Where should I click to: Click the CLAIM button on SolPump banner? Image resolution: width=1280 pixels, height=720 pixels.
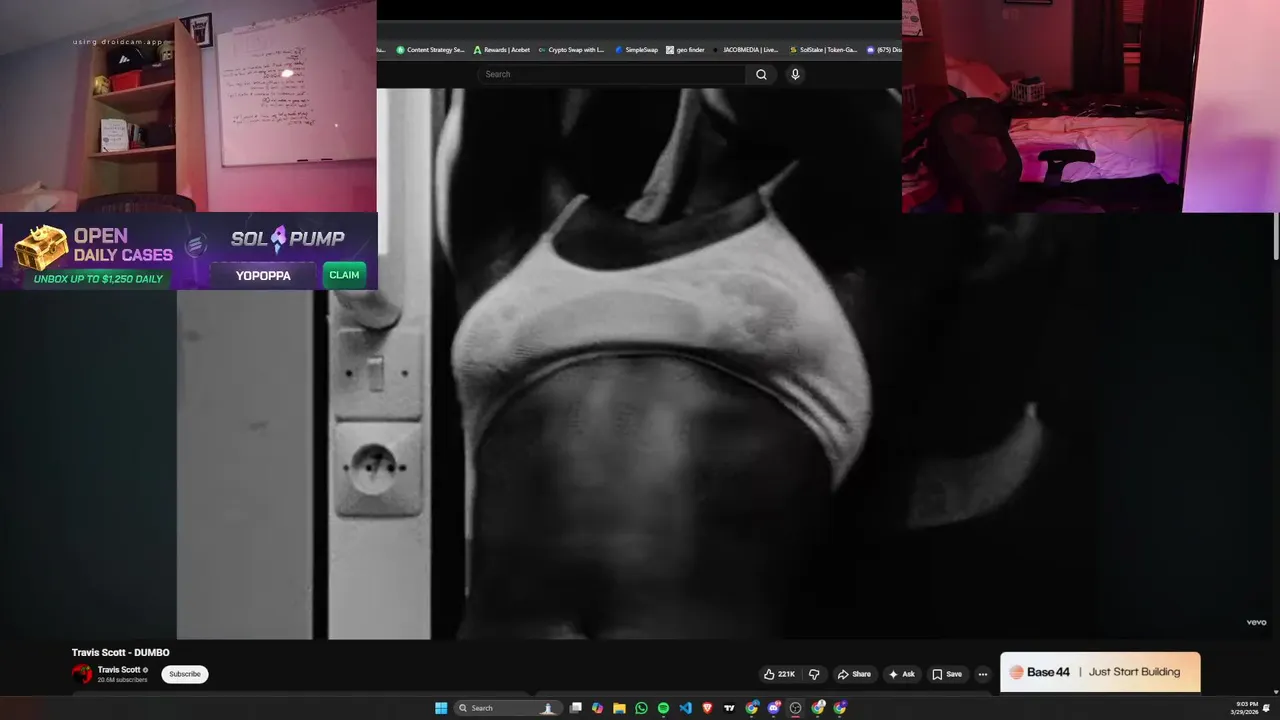tap(344, 275)
